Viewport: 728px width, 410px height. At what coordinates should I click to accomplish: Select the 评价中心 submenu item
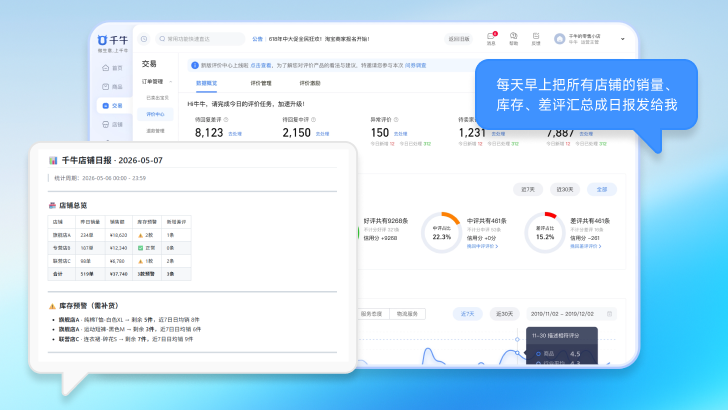155,114
